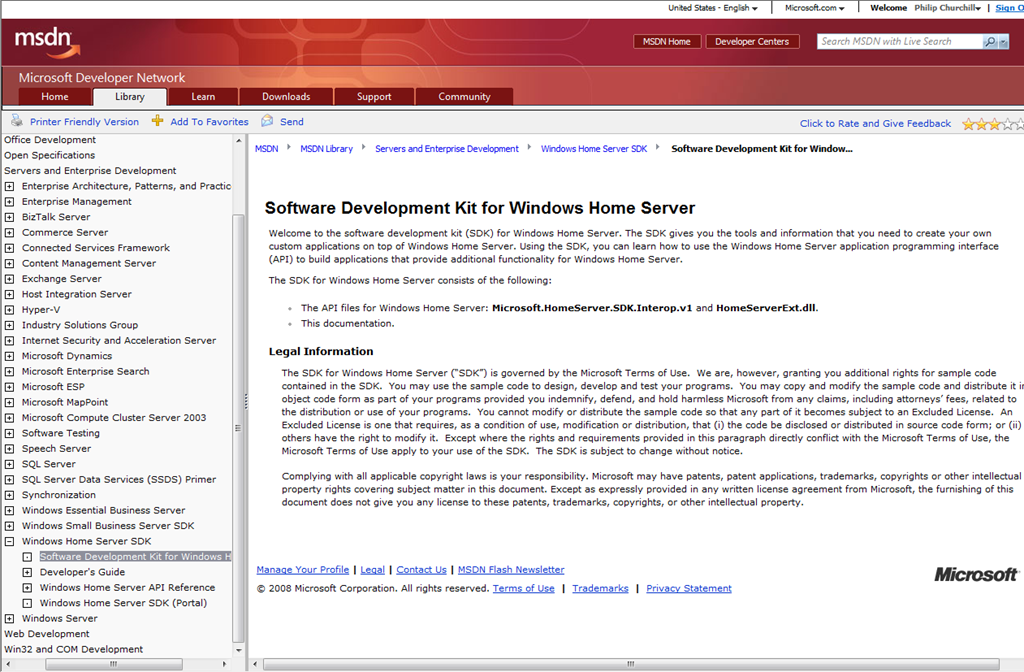
Task: Open the Support tab
Action: click(374, 97)
